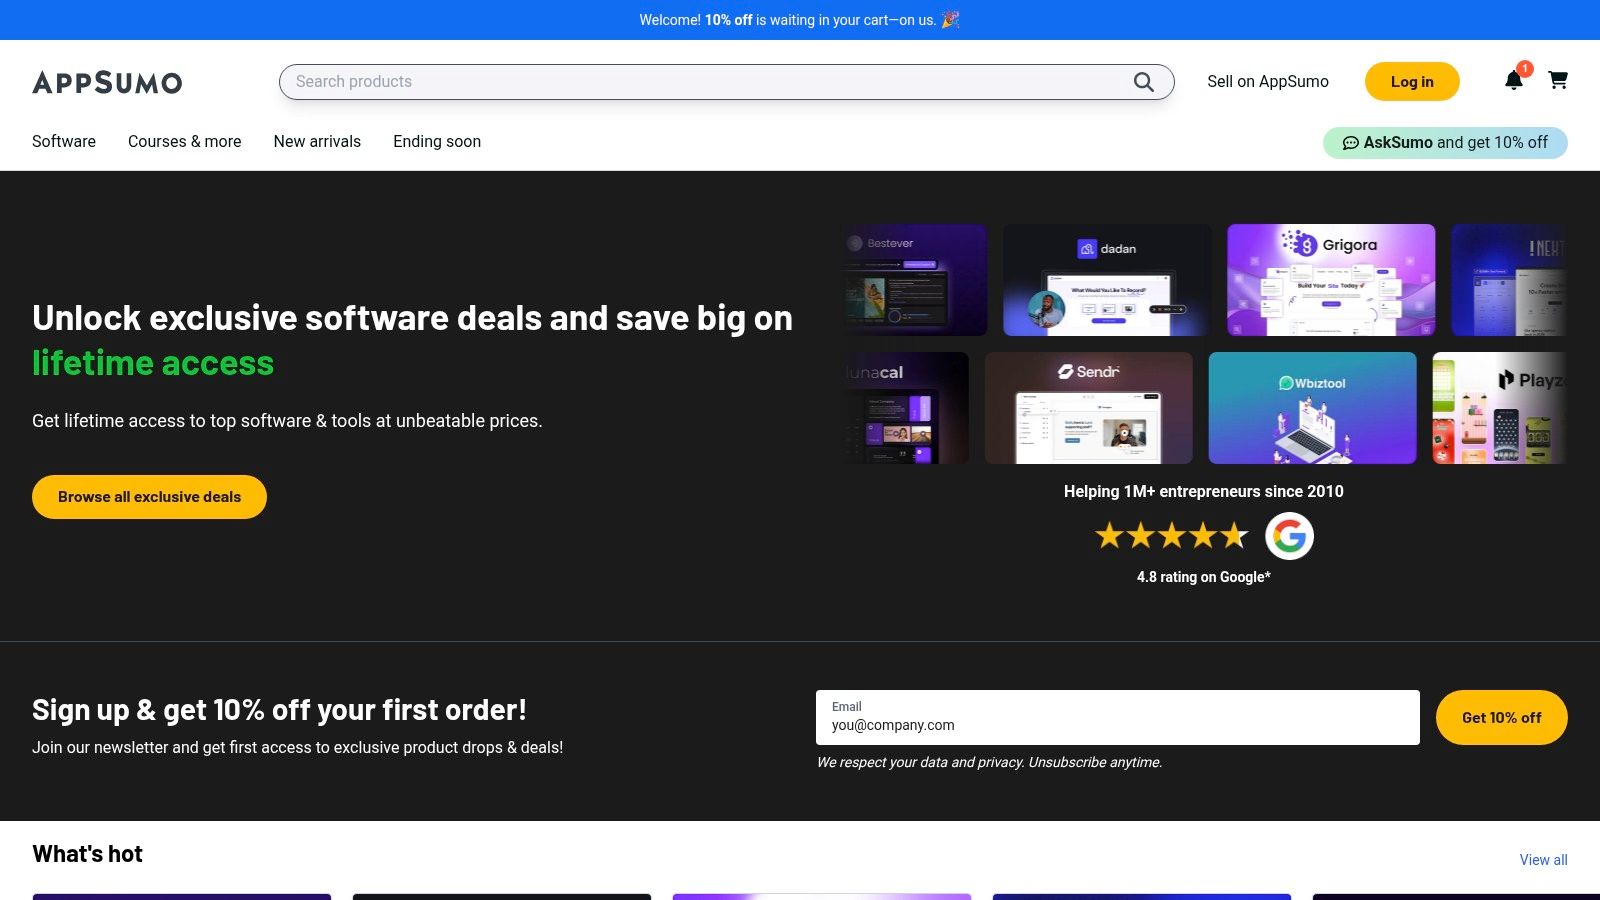Screen dimensions: 1600x900
Task: Click the What's hot heading
Action: point(88,854)
